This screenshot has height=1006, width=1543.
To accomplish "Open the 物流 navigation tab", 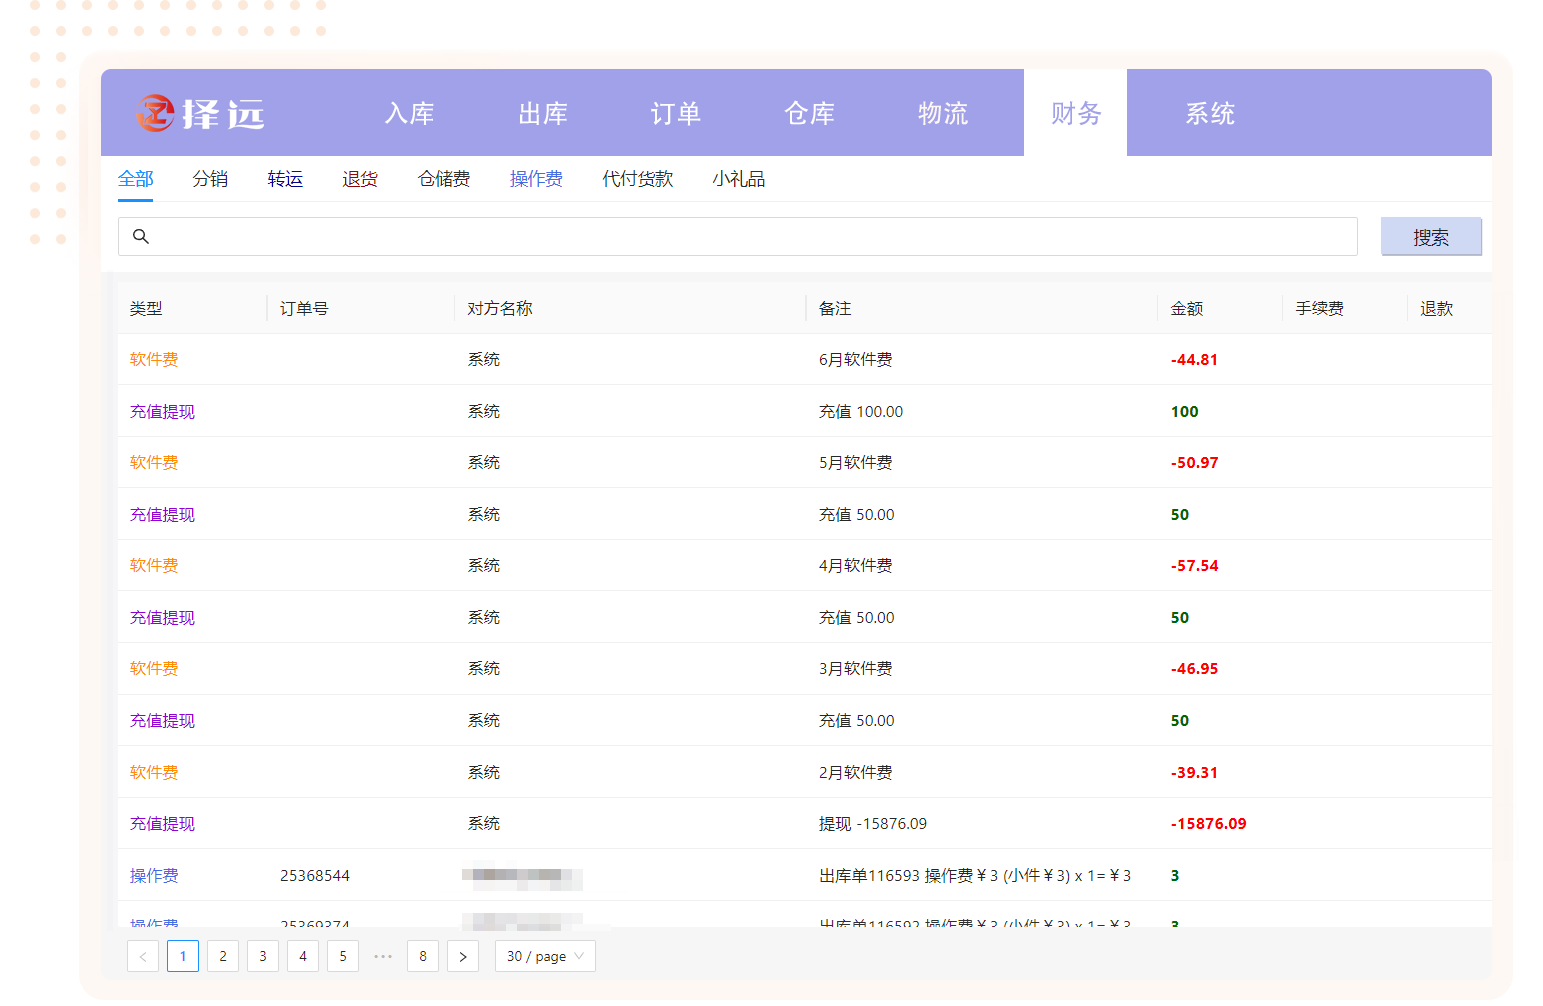I will click(x=943, y=113).
